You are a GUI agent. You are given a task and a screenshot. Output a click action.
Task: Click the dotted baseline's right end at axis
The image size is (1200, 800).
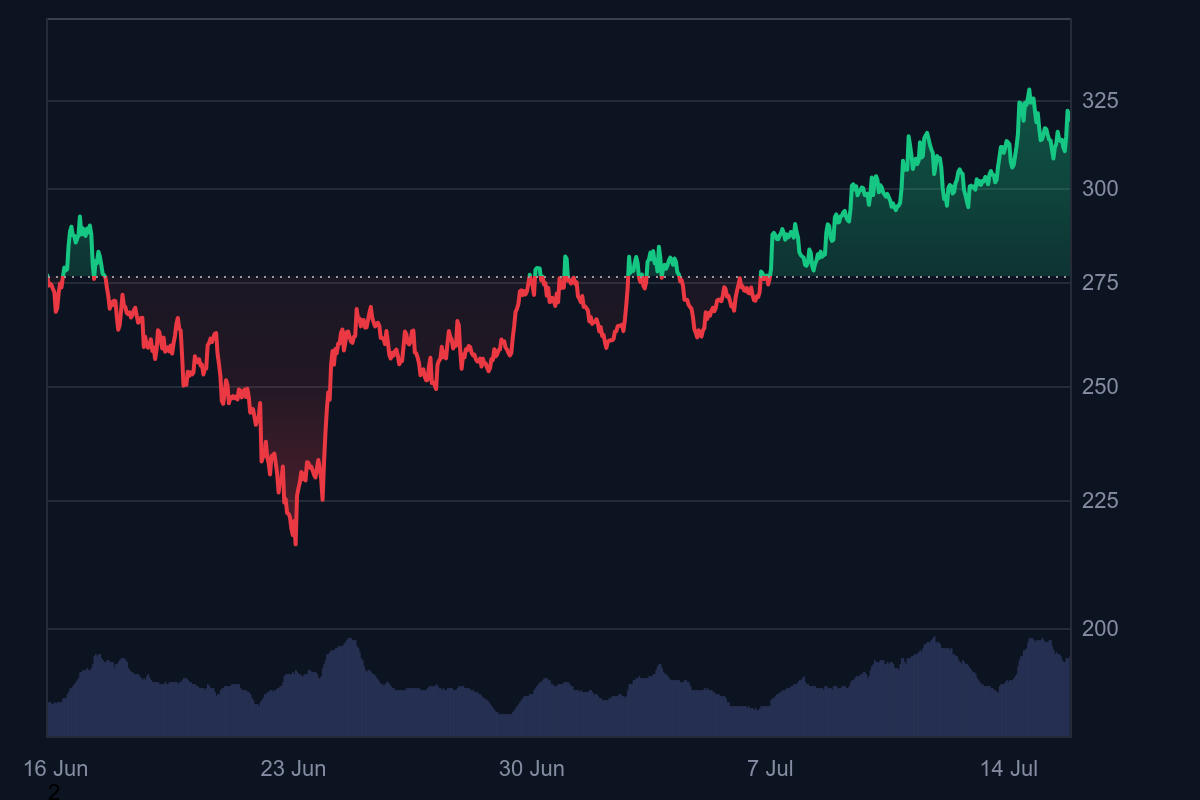pos(1069,277)
